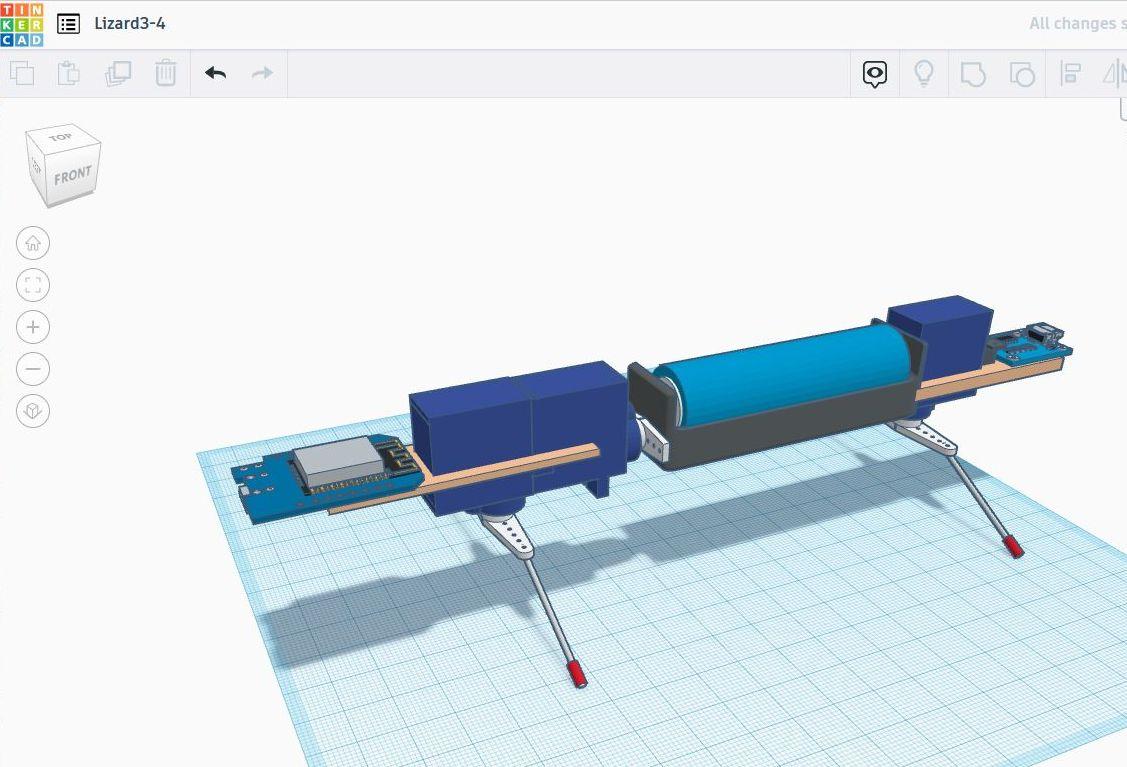Select the Paste tool in the toolbar
Screen dimensions: 1127x767
(x=68, y=73)
